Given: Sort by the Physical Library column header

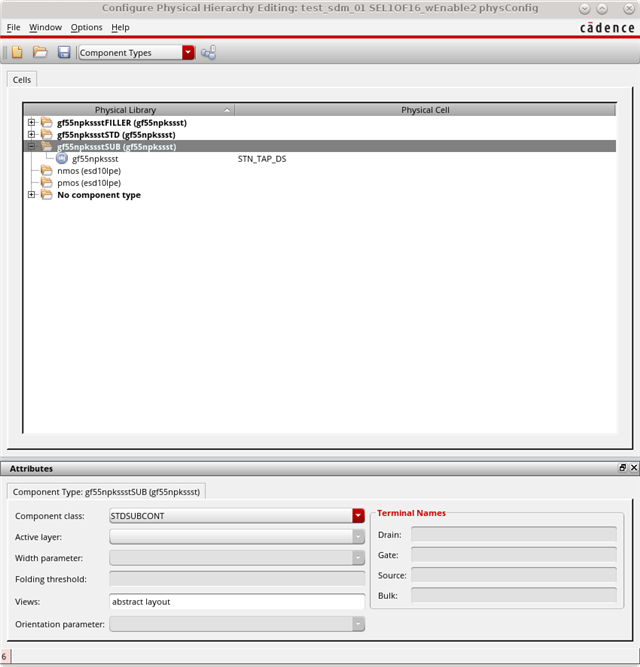Looking at the screenshot, I should pos(126,110).
